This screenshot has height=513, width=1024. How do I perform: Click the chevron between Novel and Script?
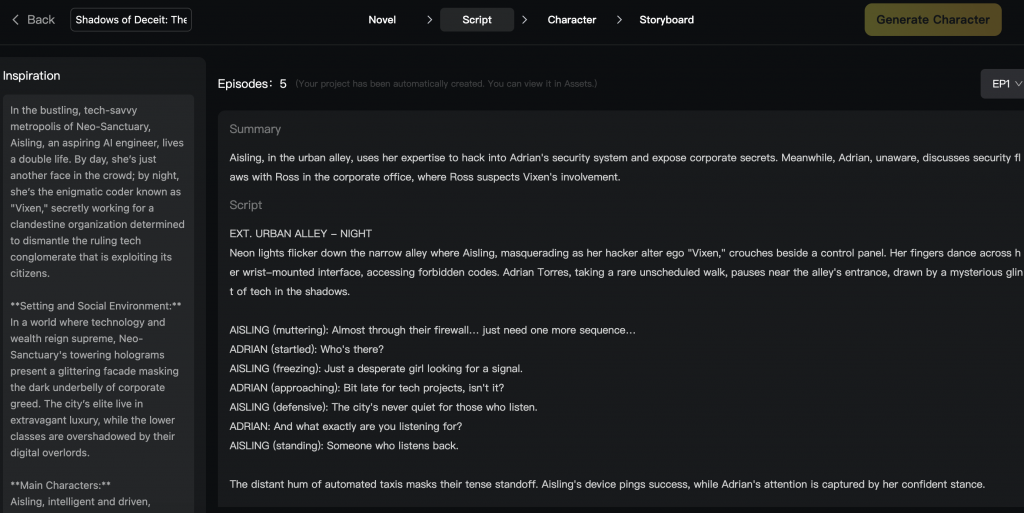pyautogui.click(x=429, y=20)
